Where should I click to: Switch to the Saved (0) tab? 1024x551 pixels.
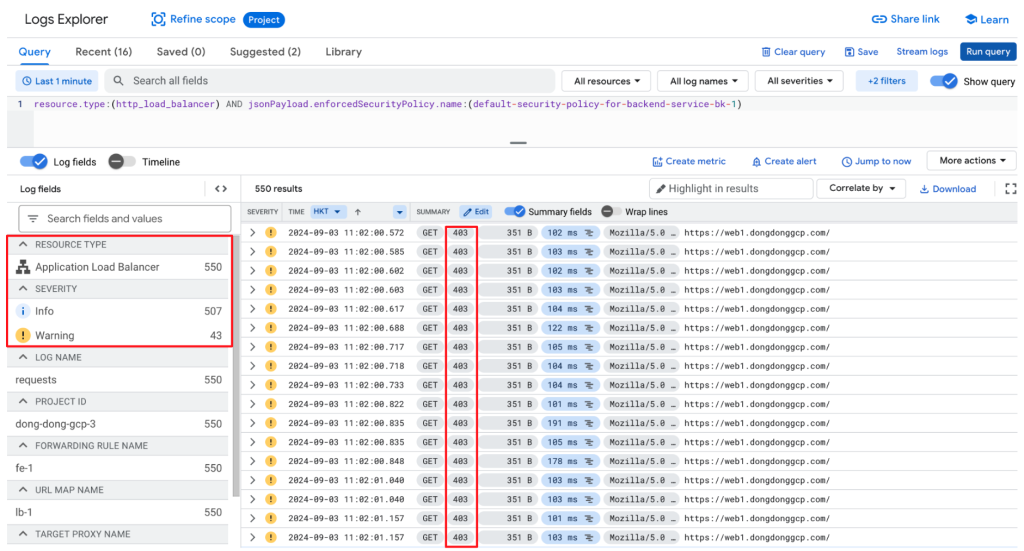(181, 52)
